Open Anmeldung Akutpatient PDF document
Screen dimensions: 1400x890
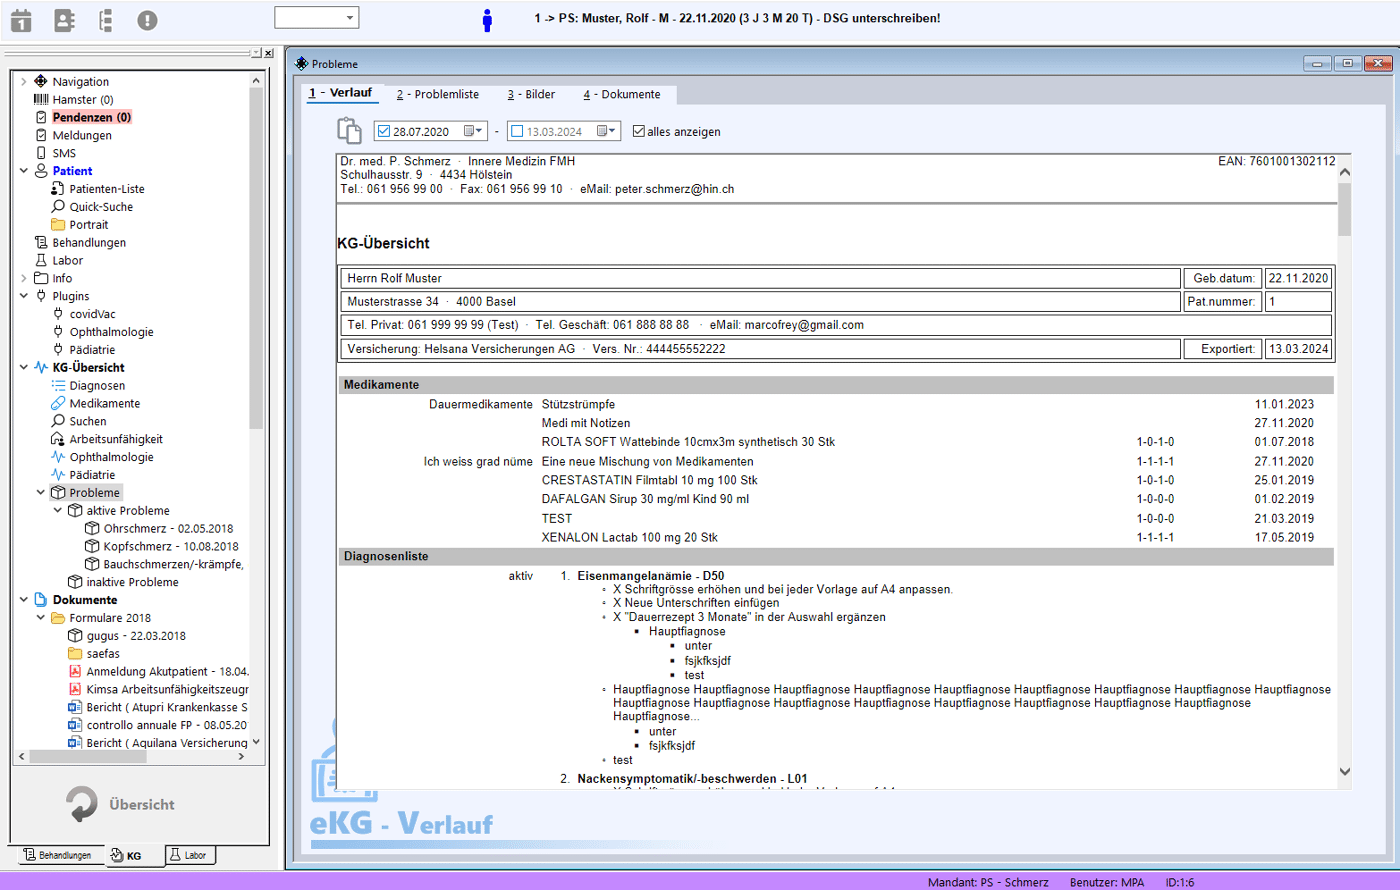pyautogui.click(x=167, y=672)
